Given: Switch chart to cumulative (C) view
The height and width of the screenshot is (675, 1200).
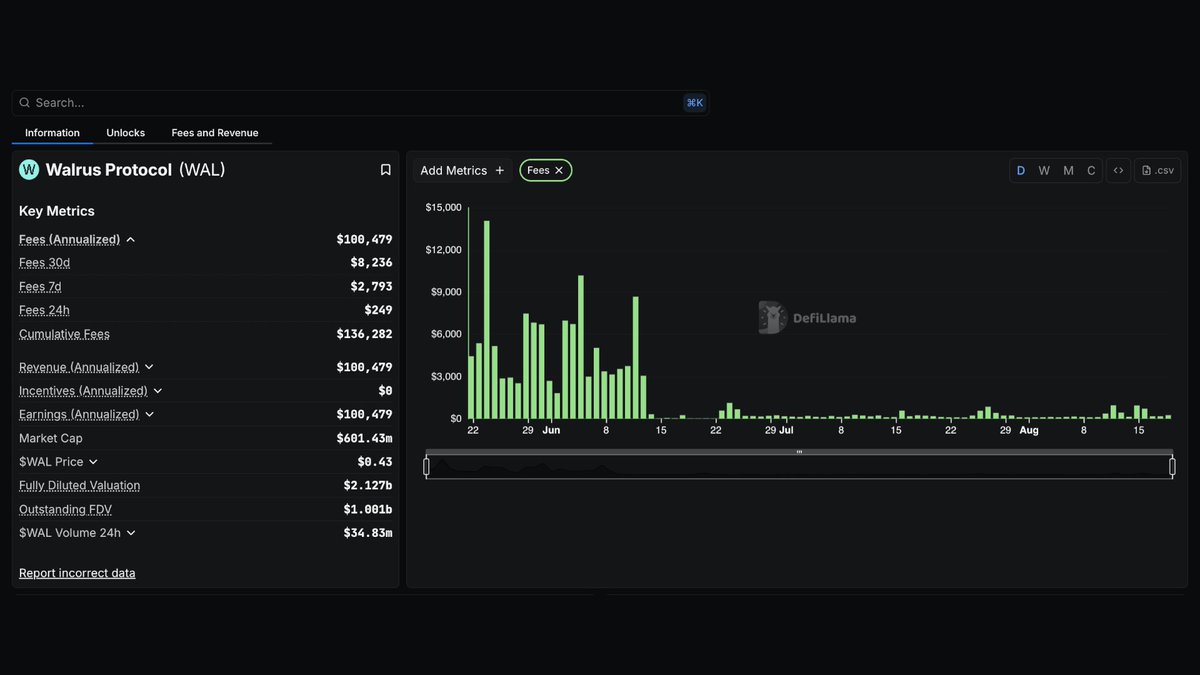Looking at the screenshot, I should click(x=1091, y=171).
